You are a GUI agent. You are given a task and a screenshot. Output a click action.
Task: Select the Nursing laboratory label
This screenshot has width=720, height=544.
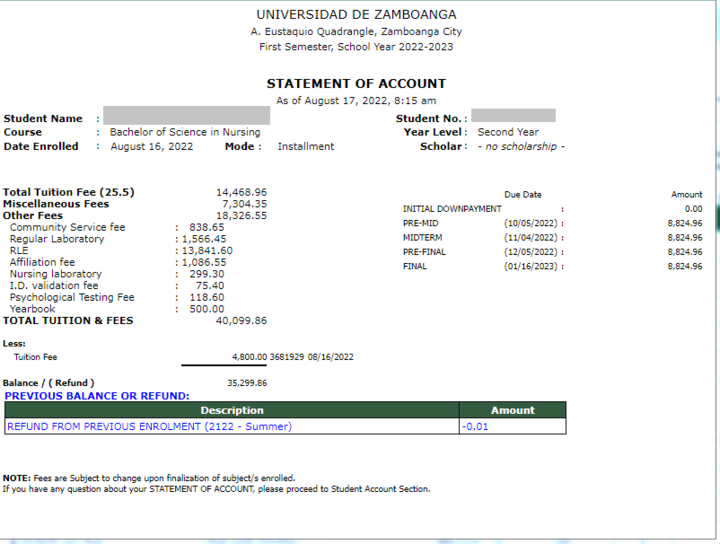tap(56, 274)
